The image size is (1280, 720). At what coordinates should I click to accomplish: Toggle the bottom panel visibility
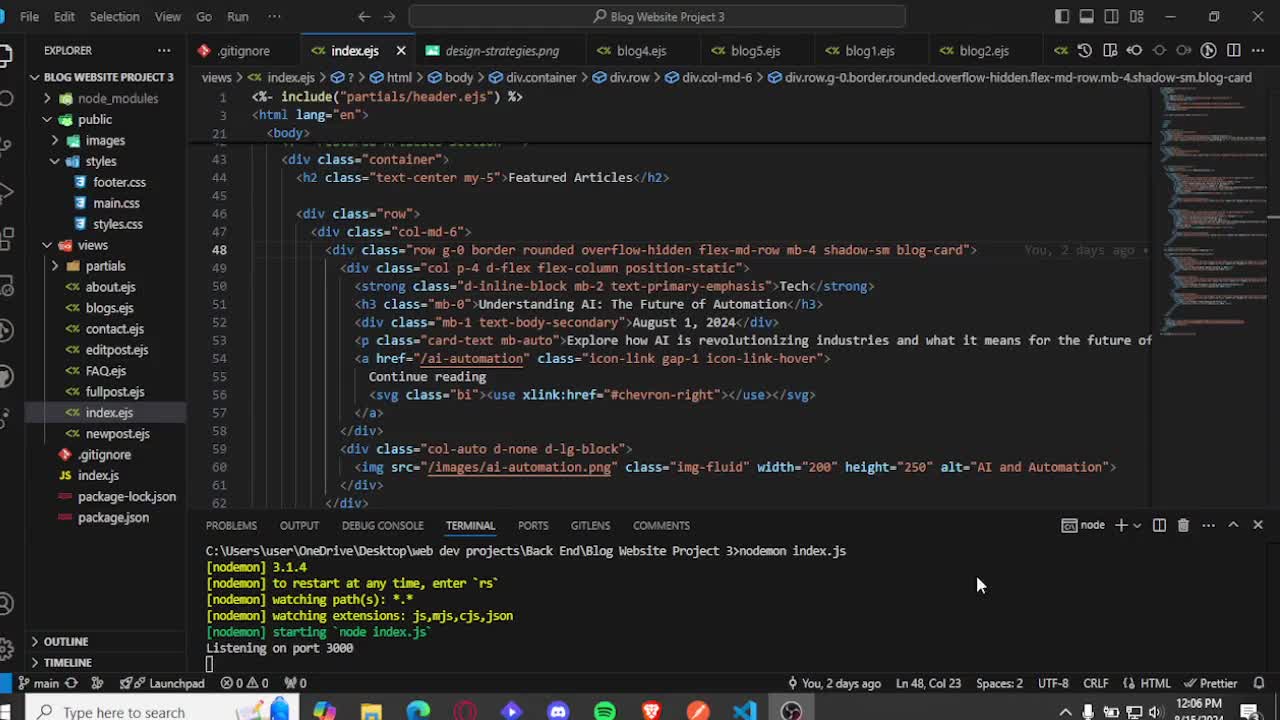[x=1087, y=16]
